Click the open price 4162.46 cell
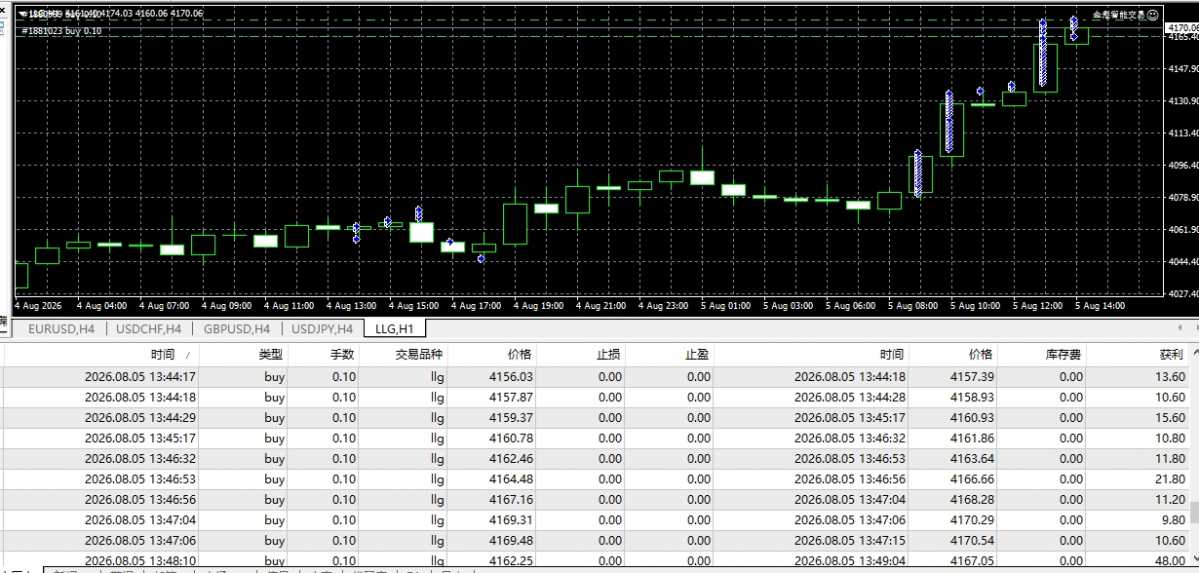The width and height of the screenshot is (1199, 573). [512, 459]
